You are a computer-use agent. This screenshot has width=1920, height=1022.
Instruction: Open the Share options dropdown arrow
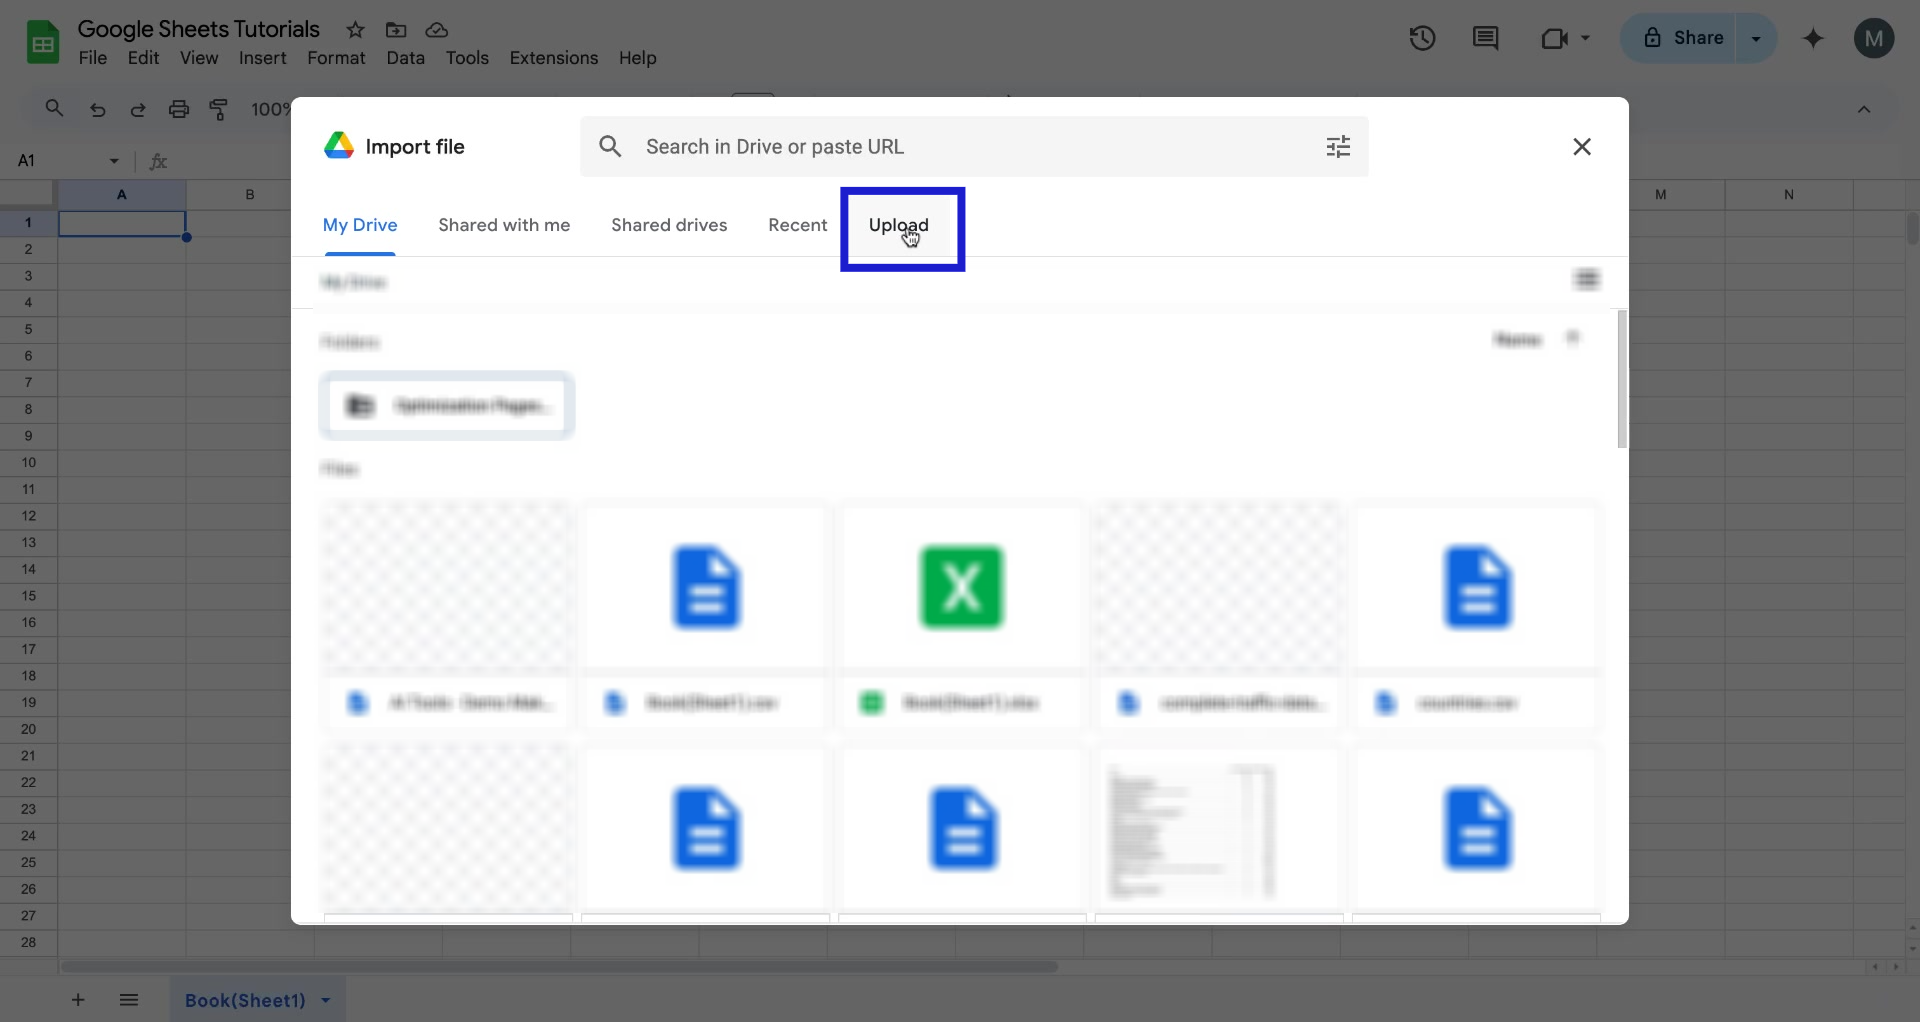[x=1757, y=38]
